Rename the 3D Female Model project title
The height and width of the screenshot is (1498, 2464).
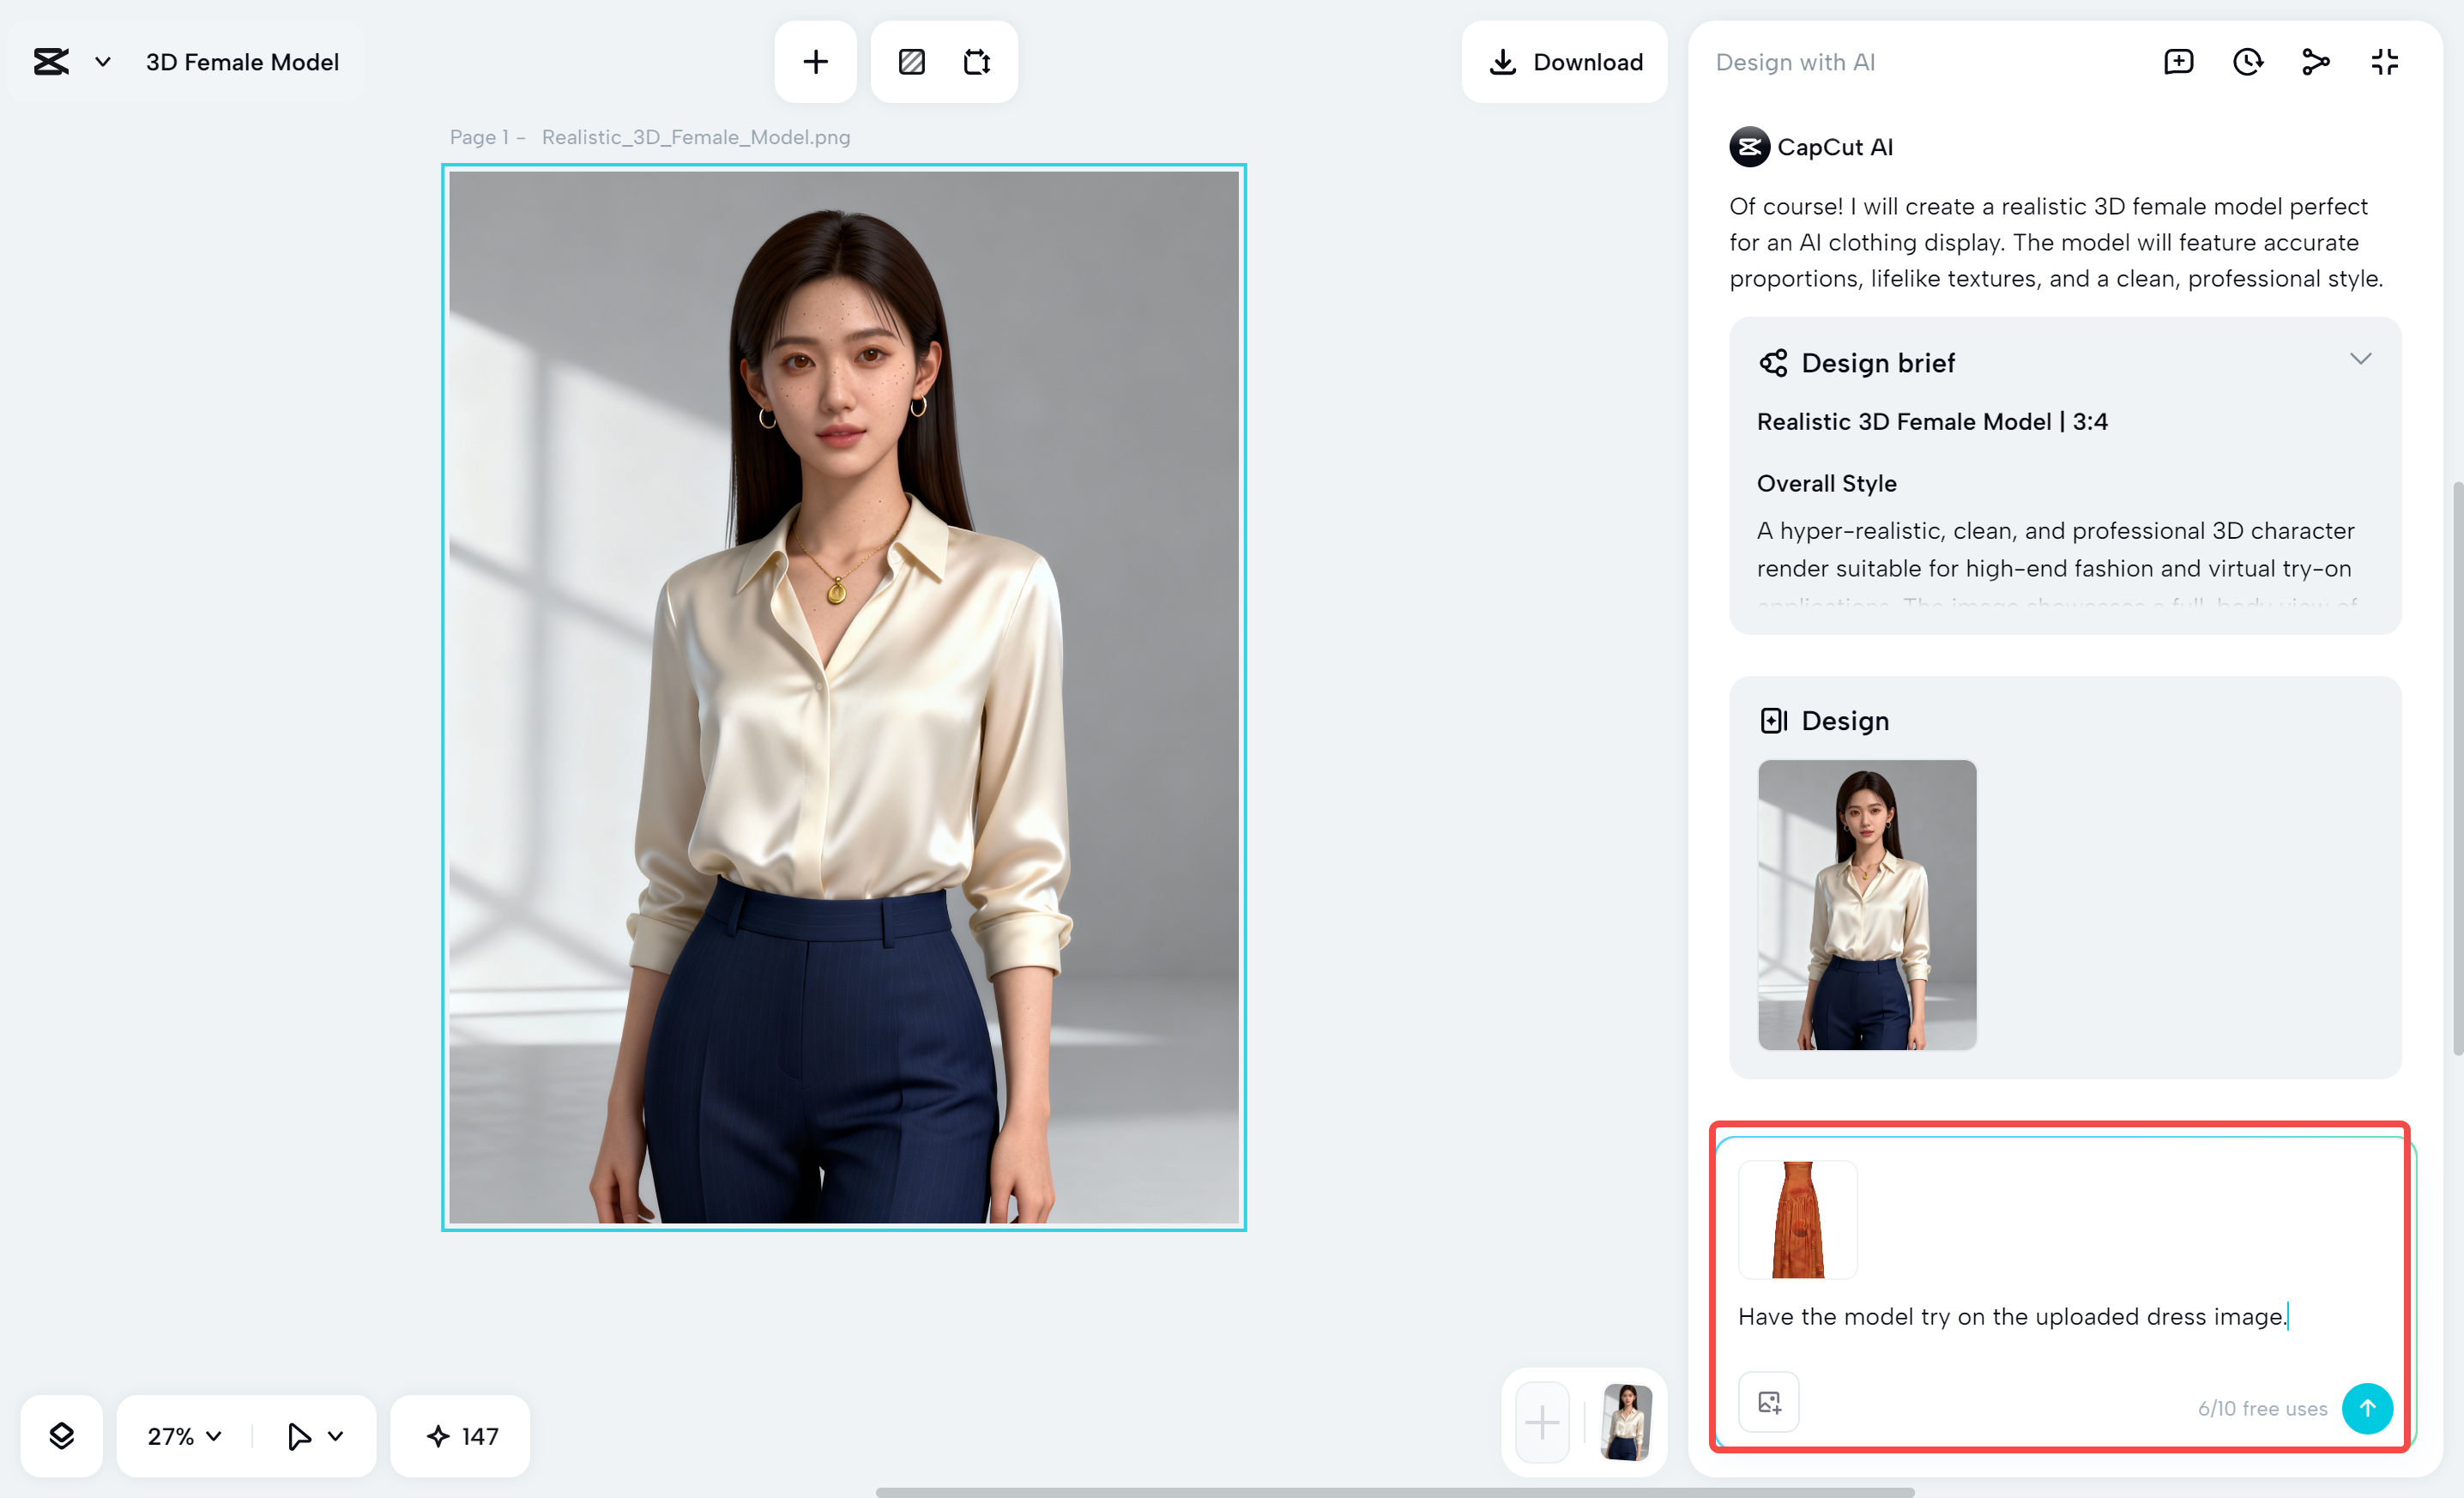coord(242,61)
